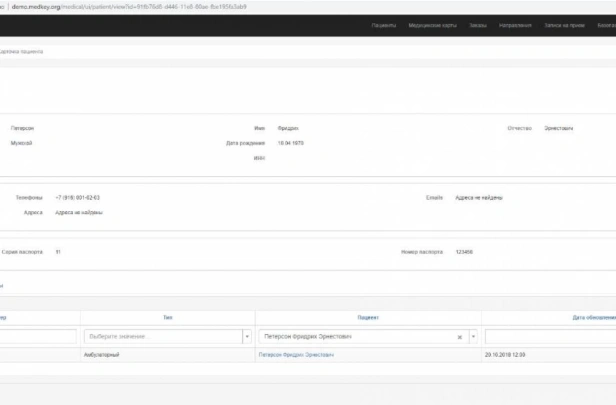The height and width of the screenshot is (405, 616).
Task: Click the phone number +7 (916) value
Action: (77, 198)
